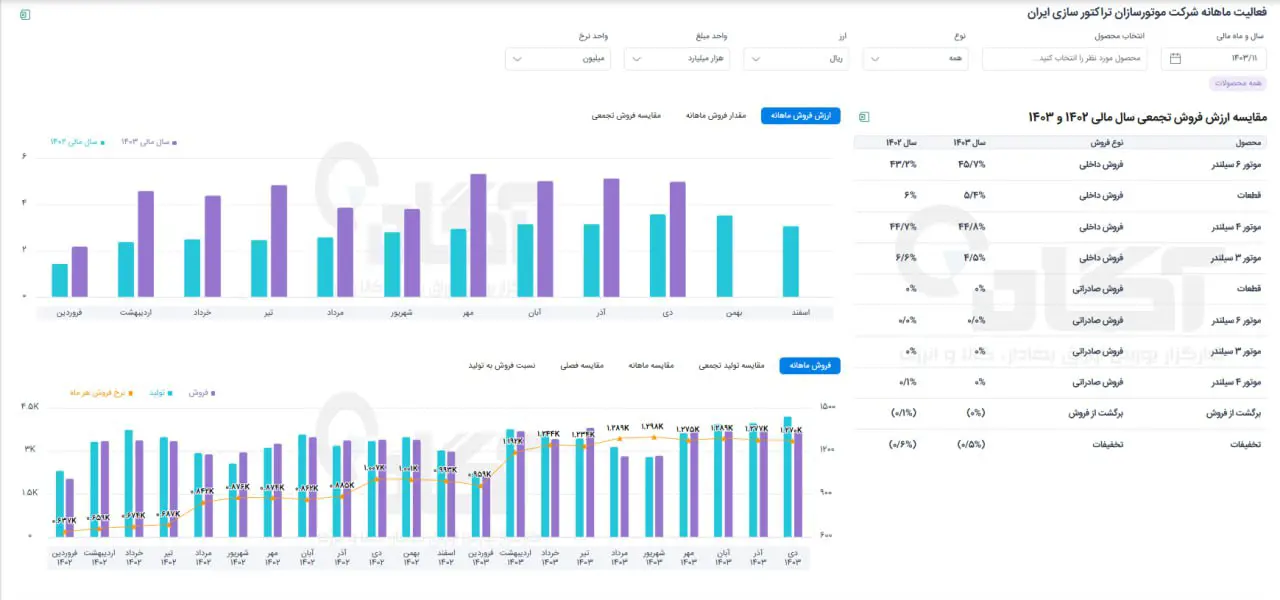Toggle the تولید legend series in lower chart

pyautogui.click(x=161, y=393)
